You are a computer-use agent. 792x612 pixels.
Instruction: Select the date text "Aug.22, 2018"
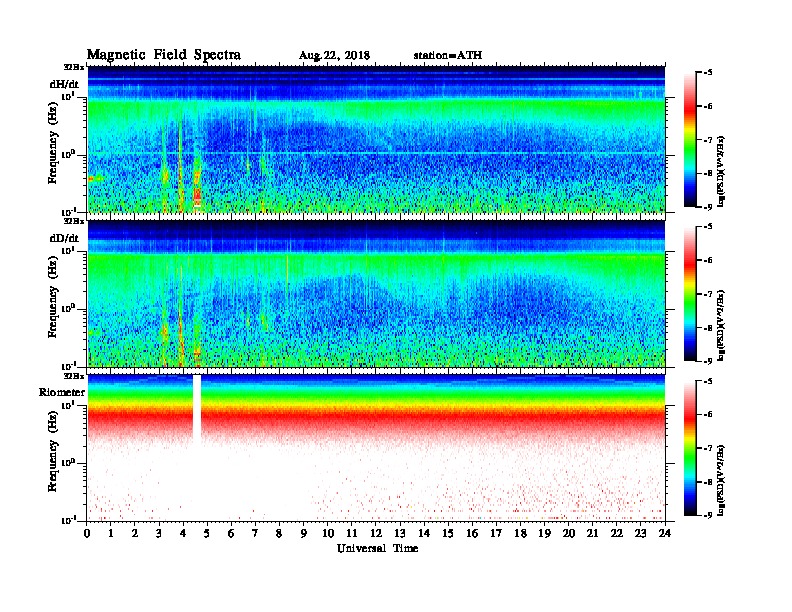click(334, 56)
